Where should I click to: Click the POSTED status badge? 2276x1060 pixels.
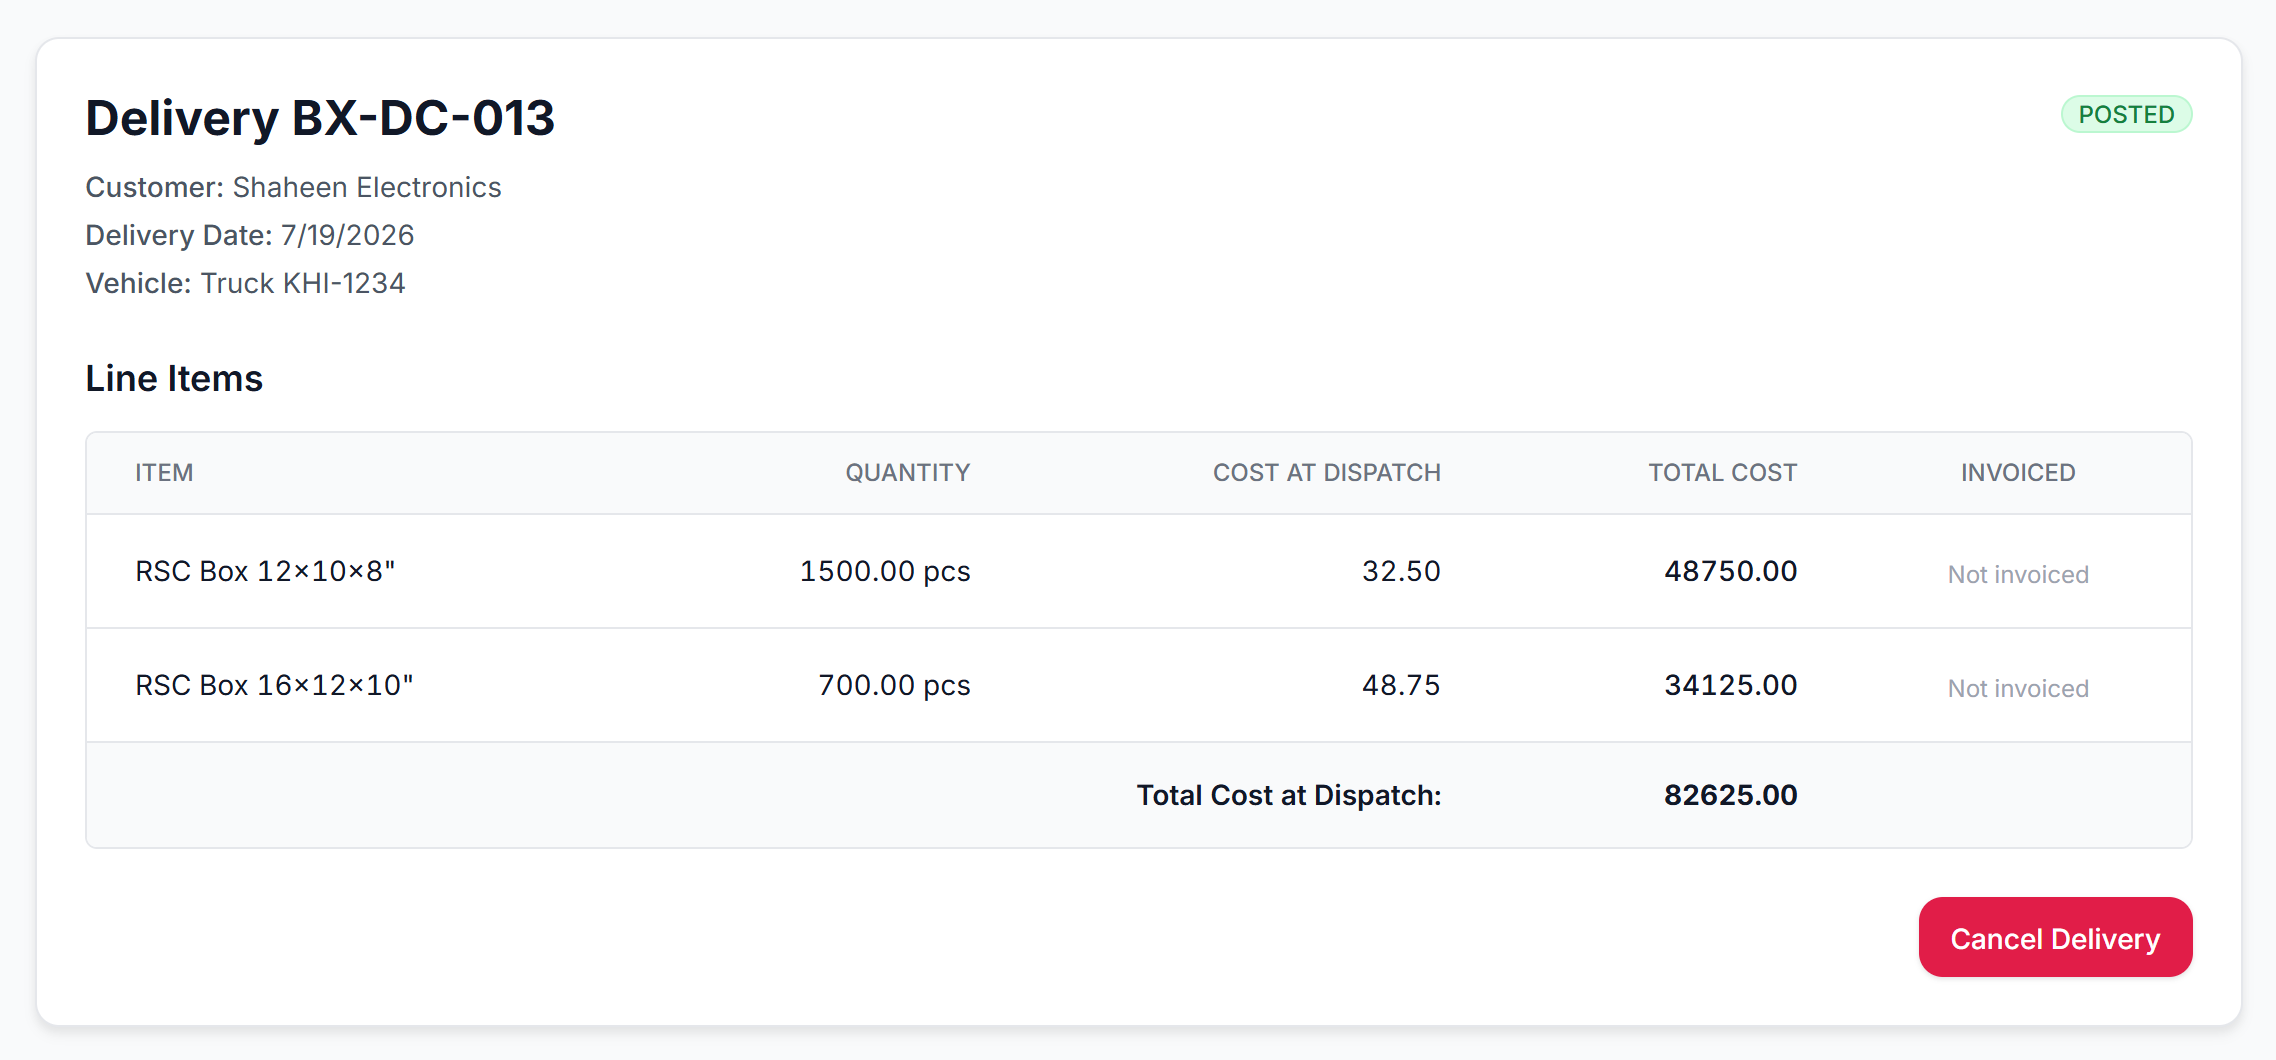pos(2126,114)
